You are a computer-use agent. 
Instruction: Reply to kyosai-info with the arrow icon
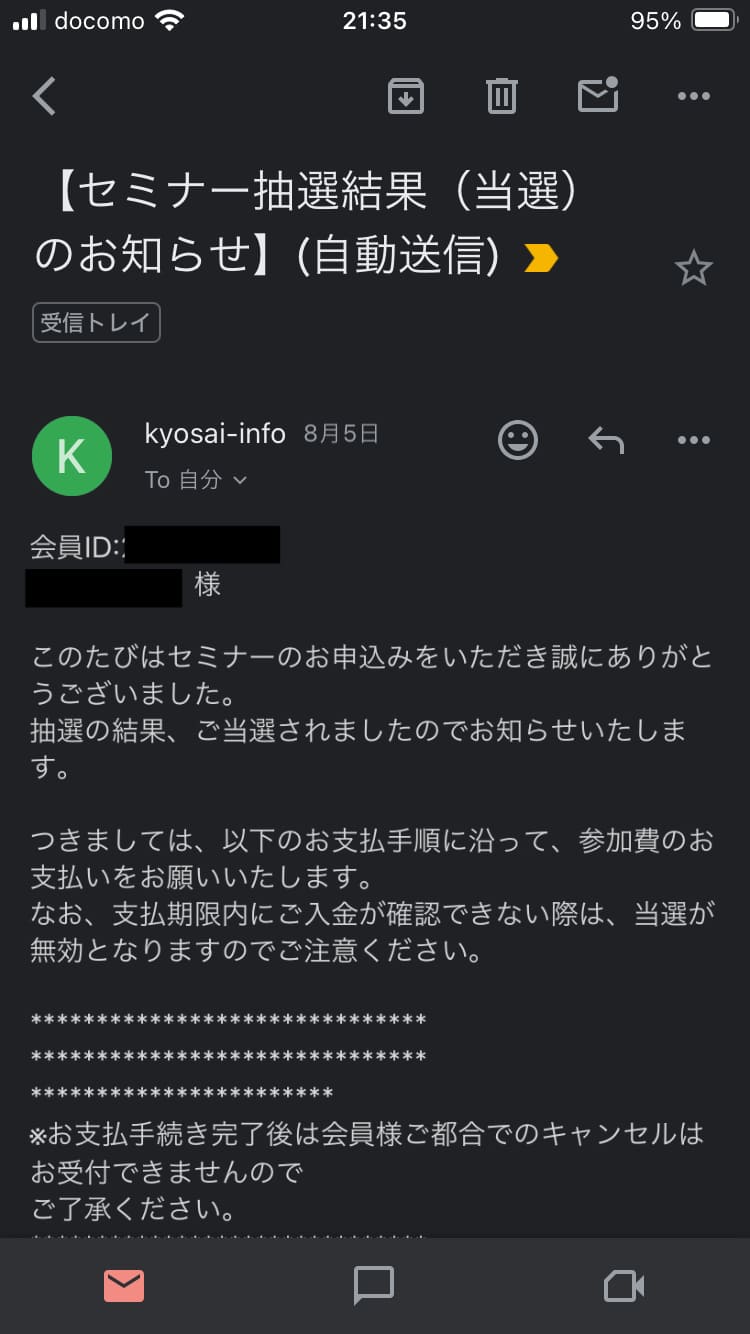[605, 440]
